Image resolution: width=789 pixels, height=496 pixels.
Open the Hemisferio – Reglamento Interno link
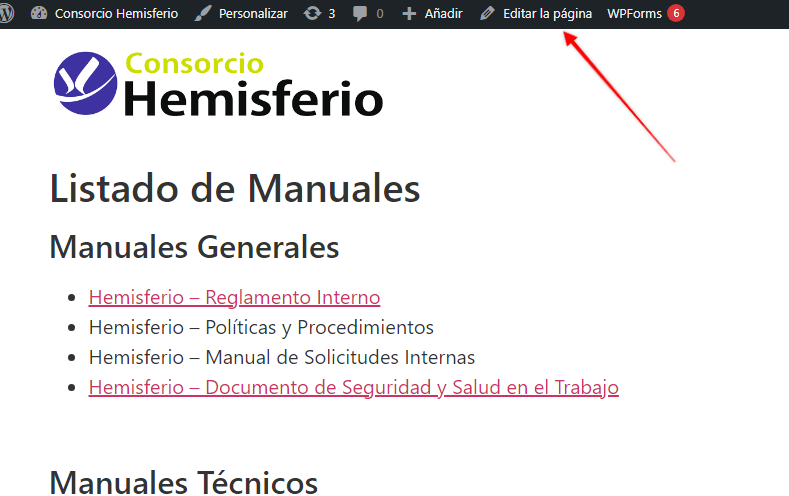pyautogui.click(x=234, y=297)
